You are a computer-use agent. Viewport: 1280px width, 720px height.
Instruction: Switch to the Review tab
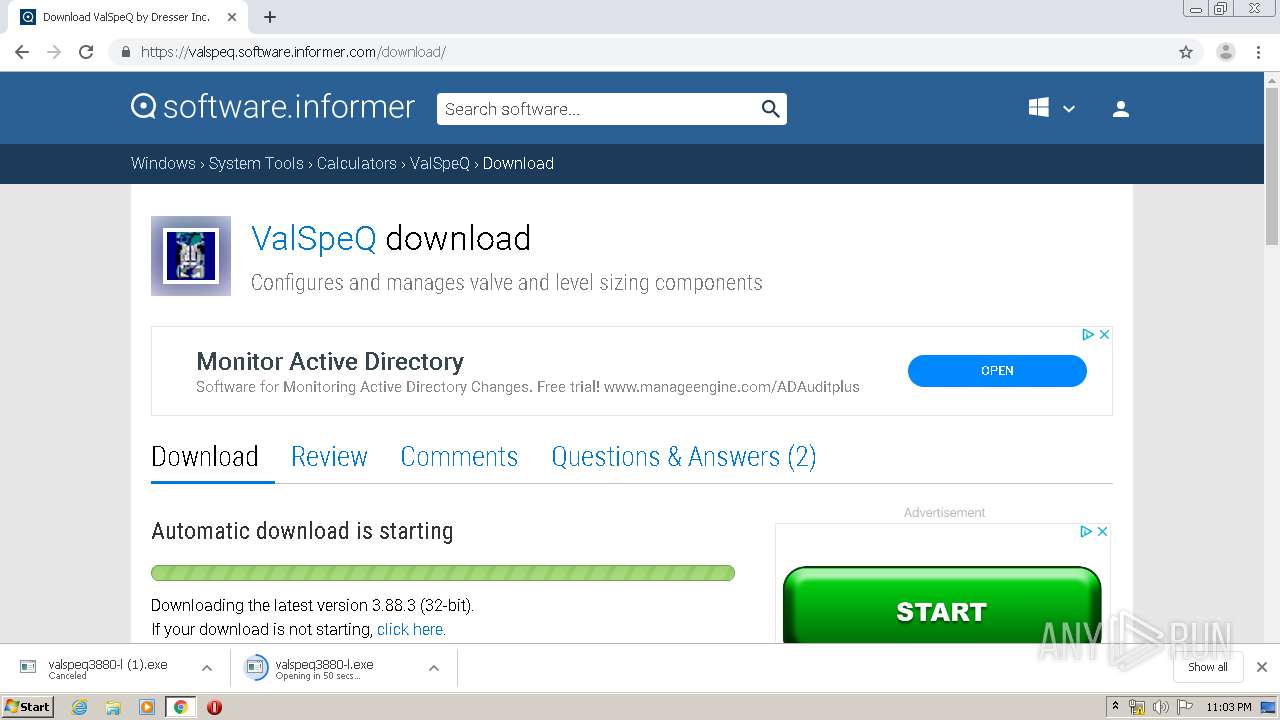[329, 457]
